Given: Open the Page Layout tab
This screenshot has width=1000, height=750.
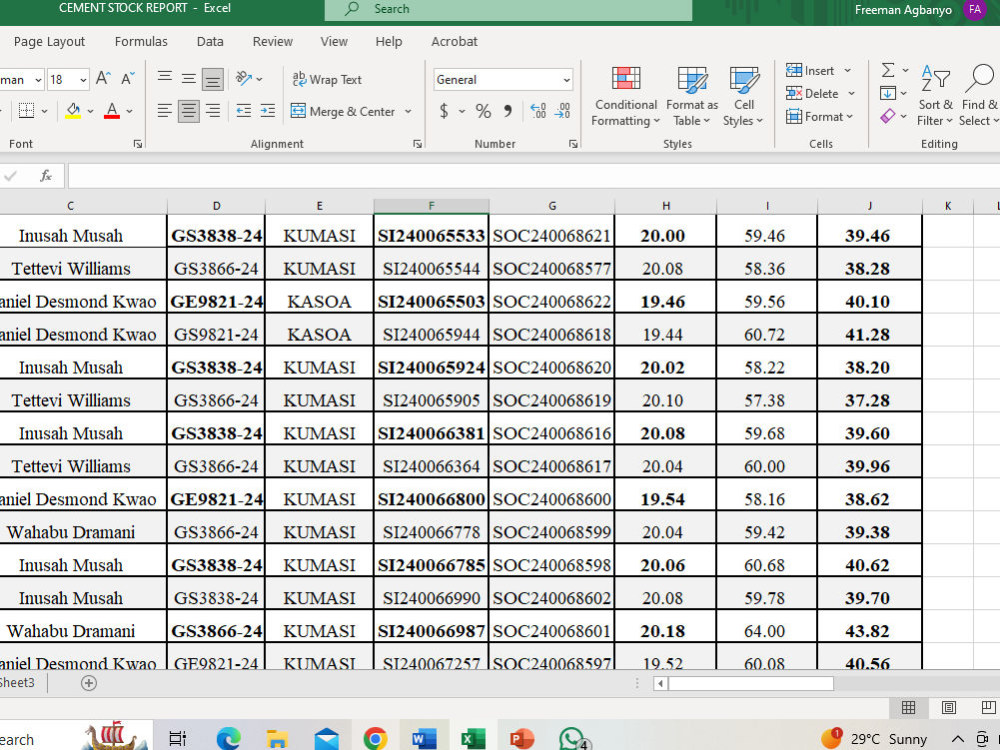Looking at the screenshot, I should point(49,41).
